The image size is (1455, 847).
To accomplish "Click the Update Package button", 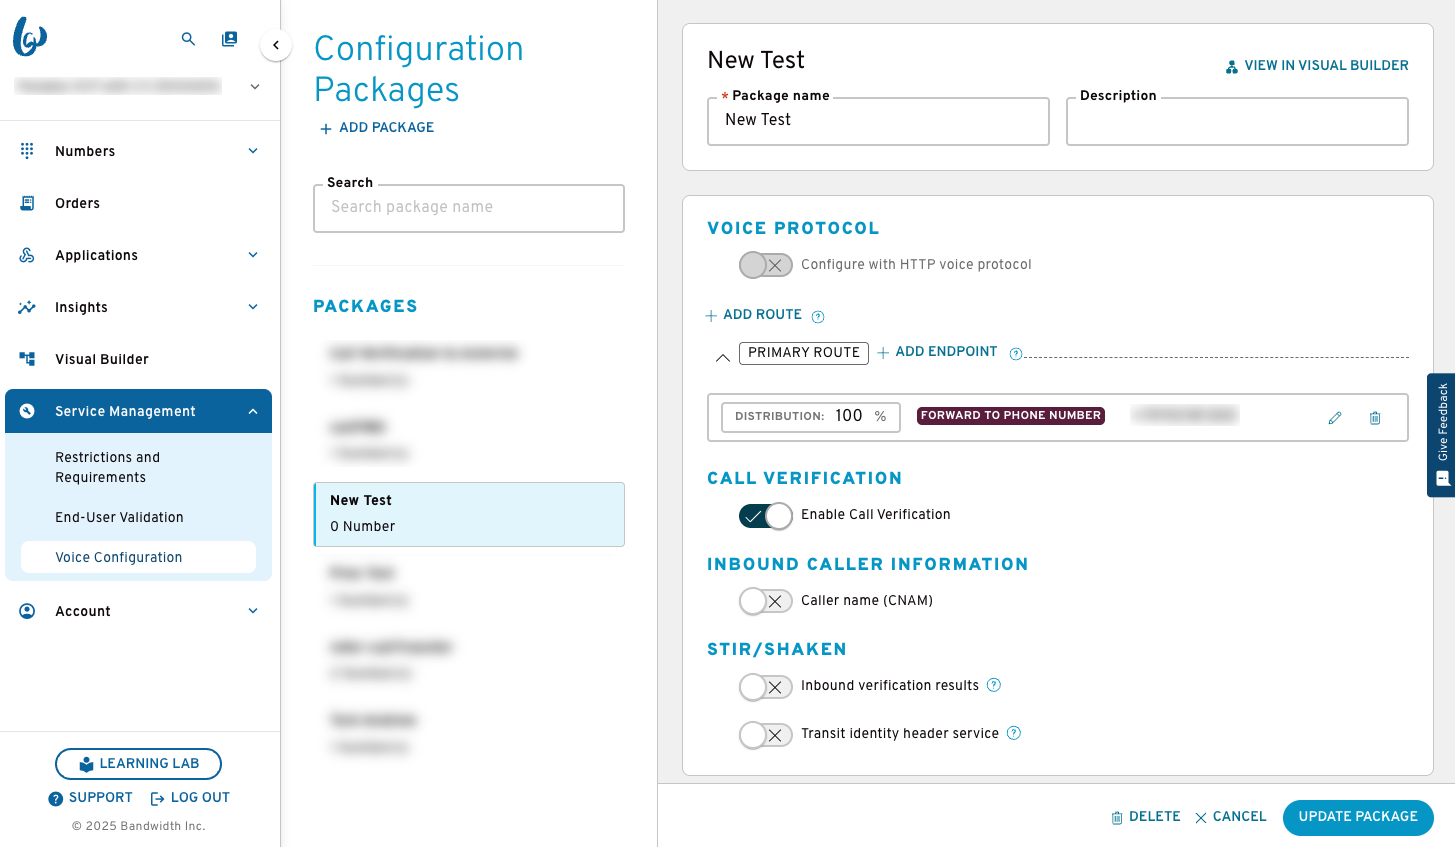I will tap(1358, 817).
